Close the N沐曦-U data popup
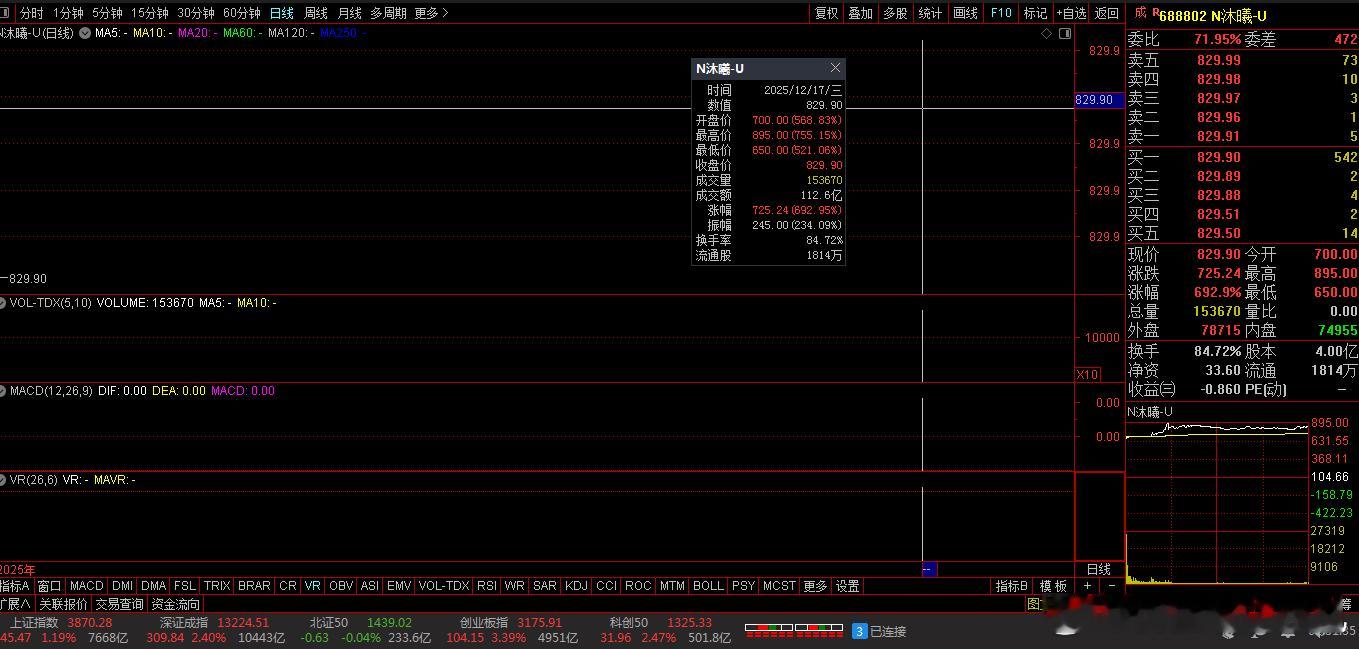 835,68
